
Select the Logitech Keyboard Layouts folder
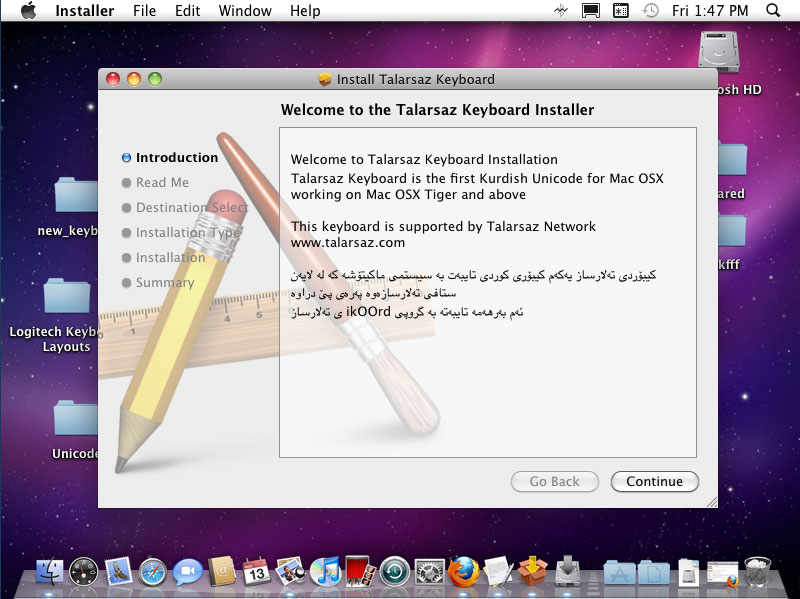[x=67, y=296]
